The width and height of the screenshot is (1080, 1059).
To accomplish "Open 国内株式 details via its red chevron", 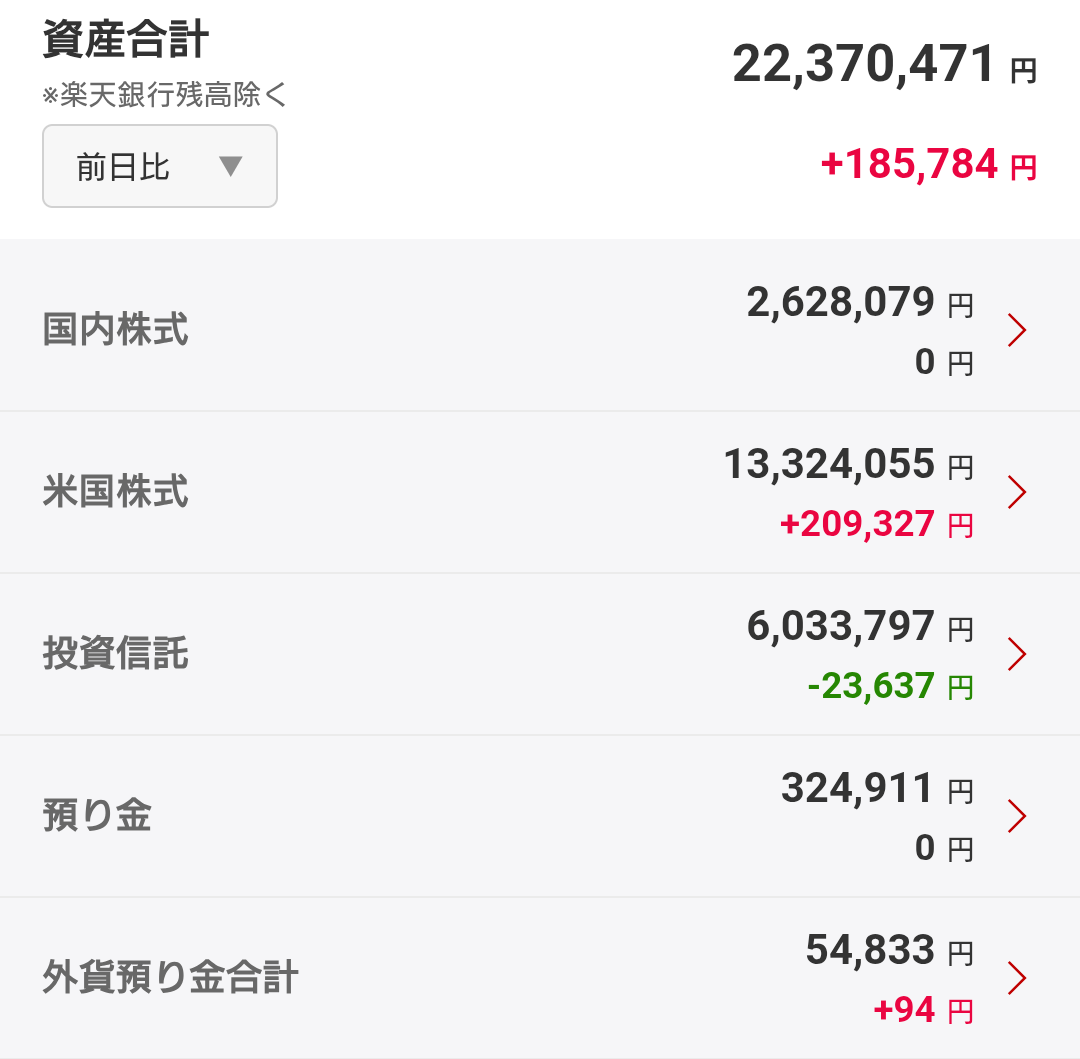I will (x=1017, y=331).
